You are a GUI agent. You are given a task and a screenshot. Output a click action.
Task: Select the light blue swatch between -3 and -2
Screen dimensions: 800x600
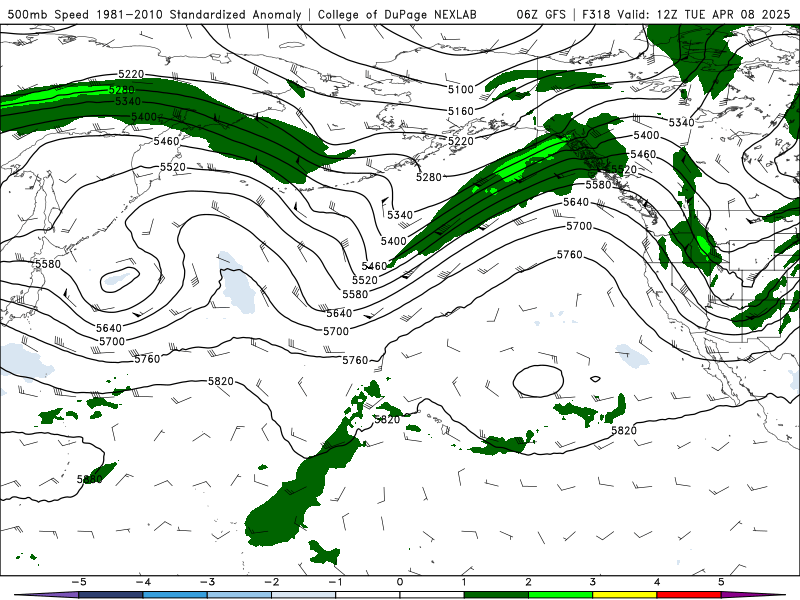pyautogui.click(x=239, y=595)
